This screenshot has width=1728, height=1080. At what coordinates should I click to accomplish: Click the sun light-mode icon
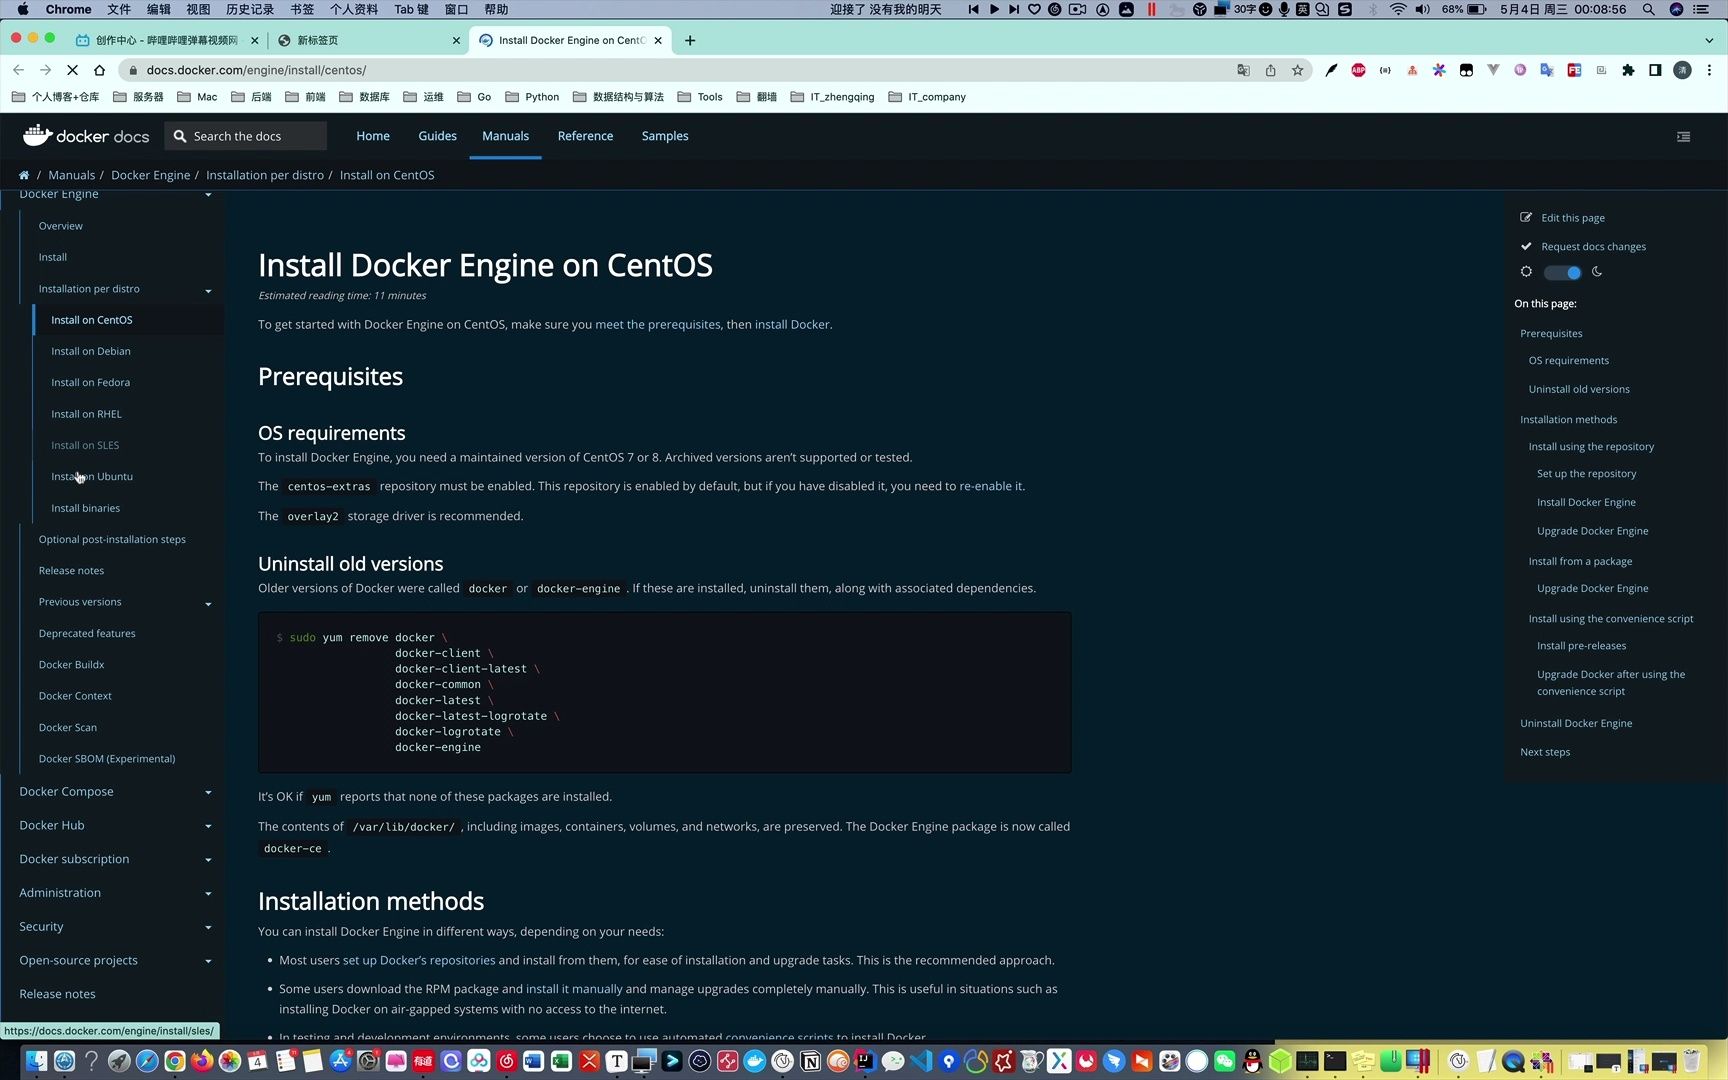pos(1526,272)
